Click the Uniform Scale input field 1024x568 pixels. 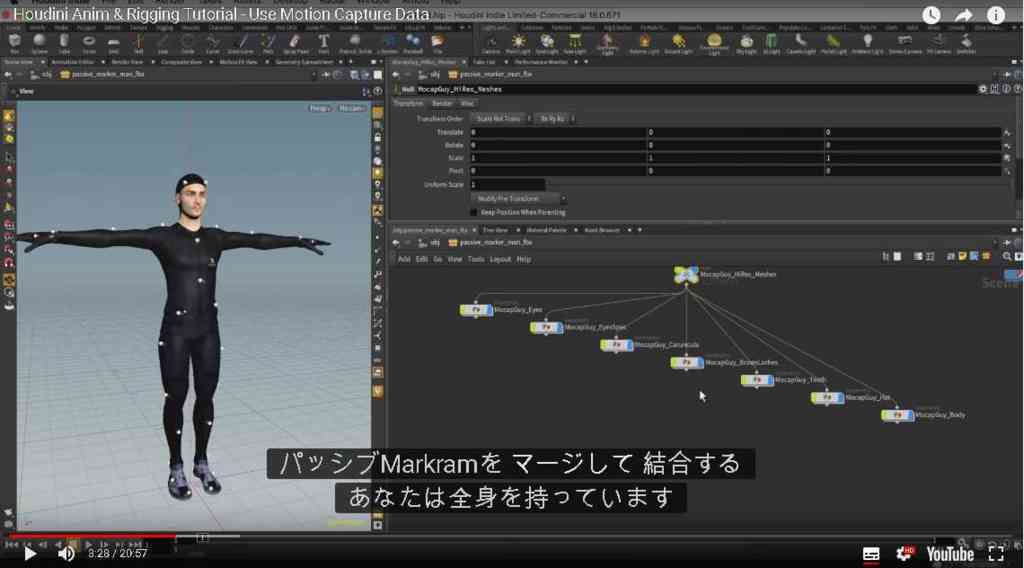click(x=507, y=185)
